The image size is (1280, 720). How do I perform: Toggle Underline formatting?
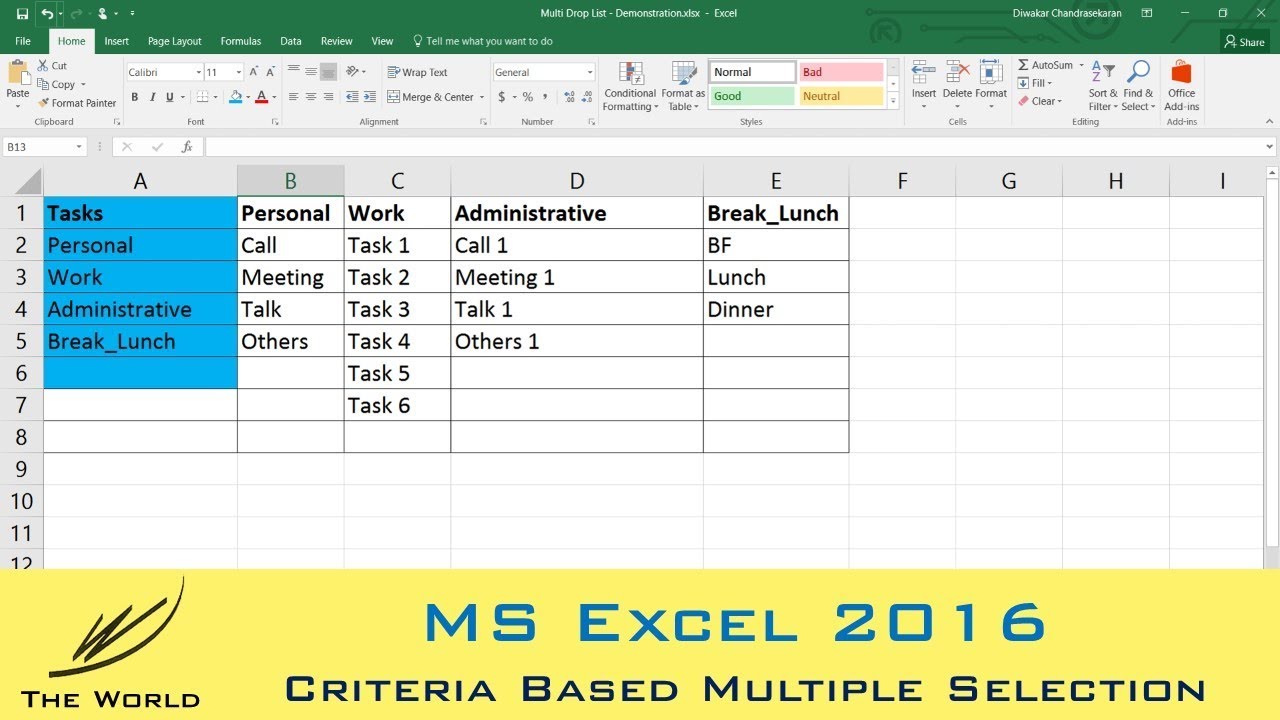tap(169, 97)
